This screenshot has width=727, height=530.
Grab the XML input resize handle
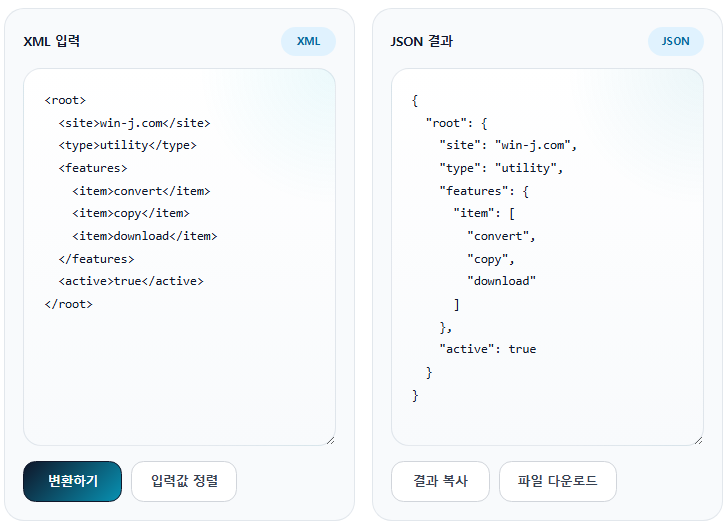click(331, 441)
